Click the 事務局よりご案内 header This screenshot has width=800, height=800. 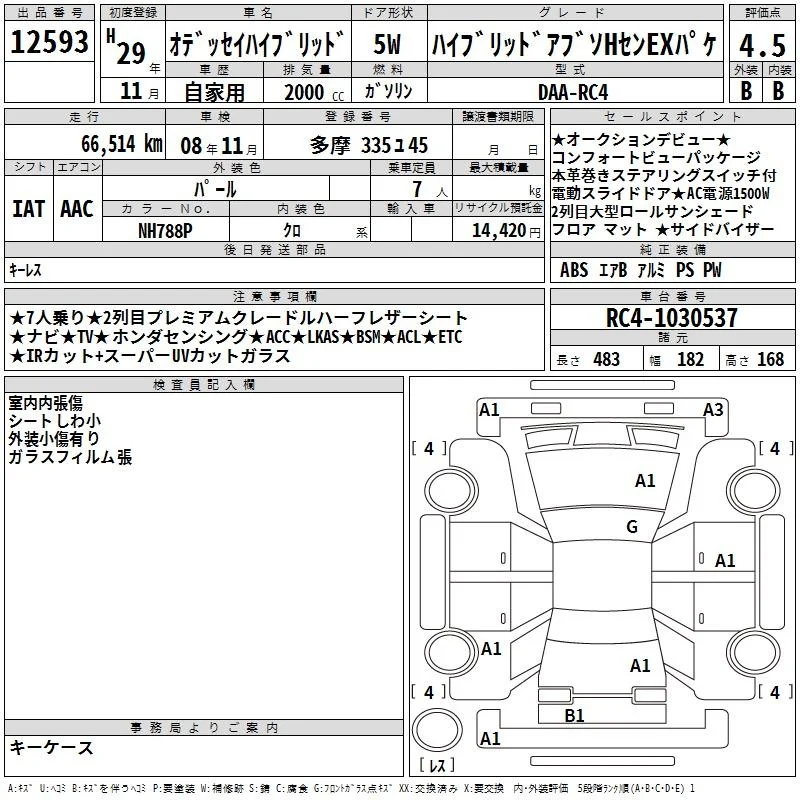click(204, 728)
